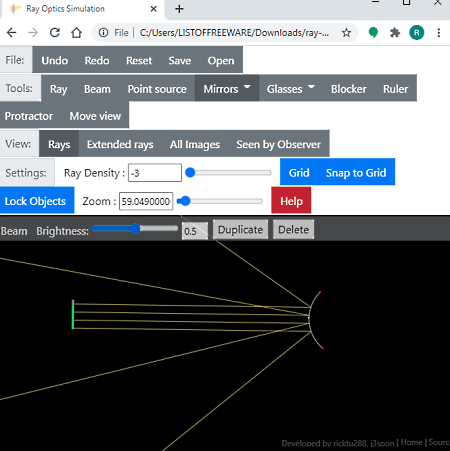450x451 pixels.
Task: Go back with the browser arrow
Action: (x=12, y=33)
